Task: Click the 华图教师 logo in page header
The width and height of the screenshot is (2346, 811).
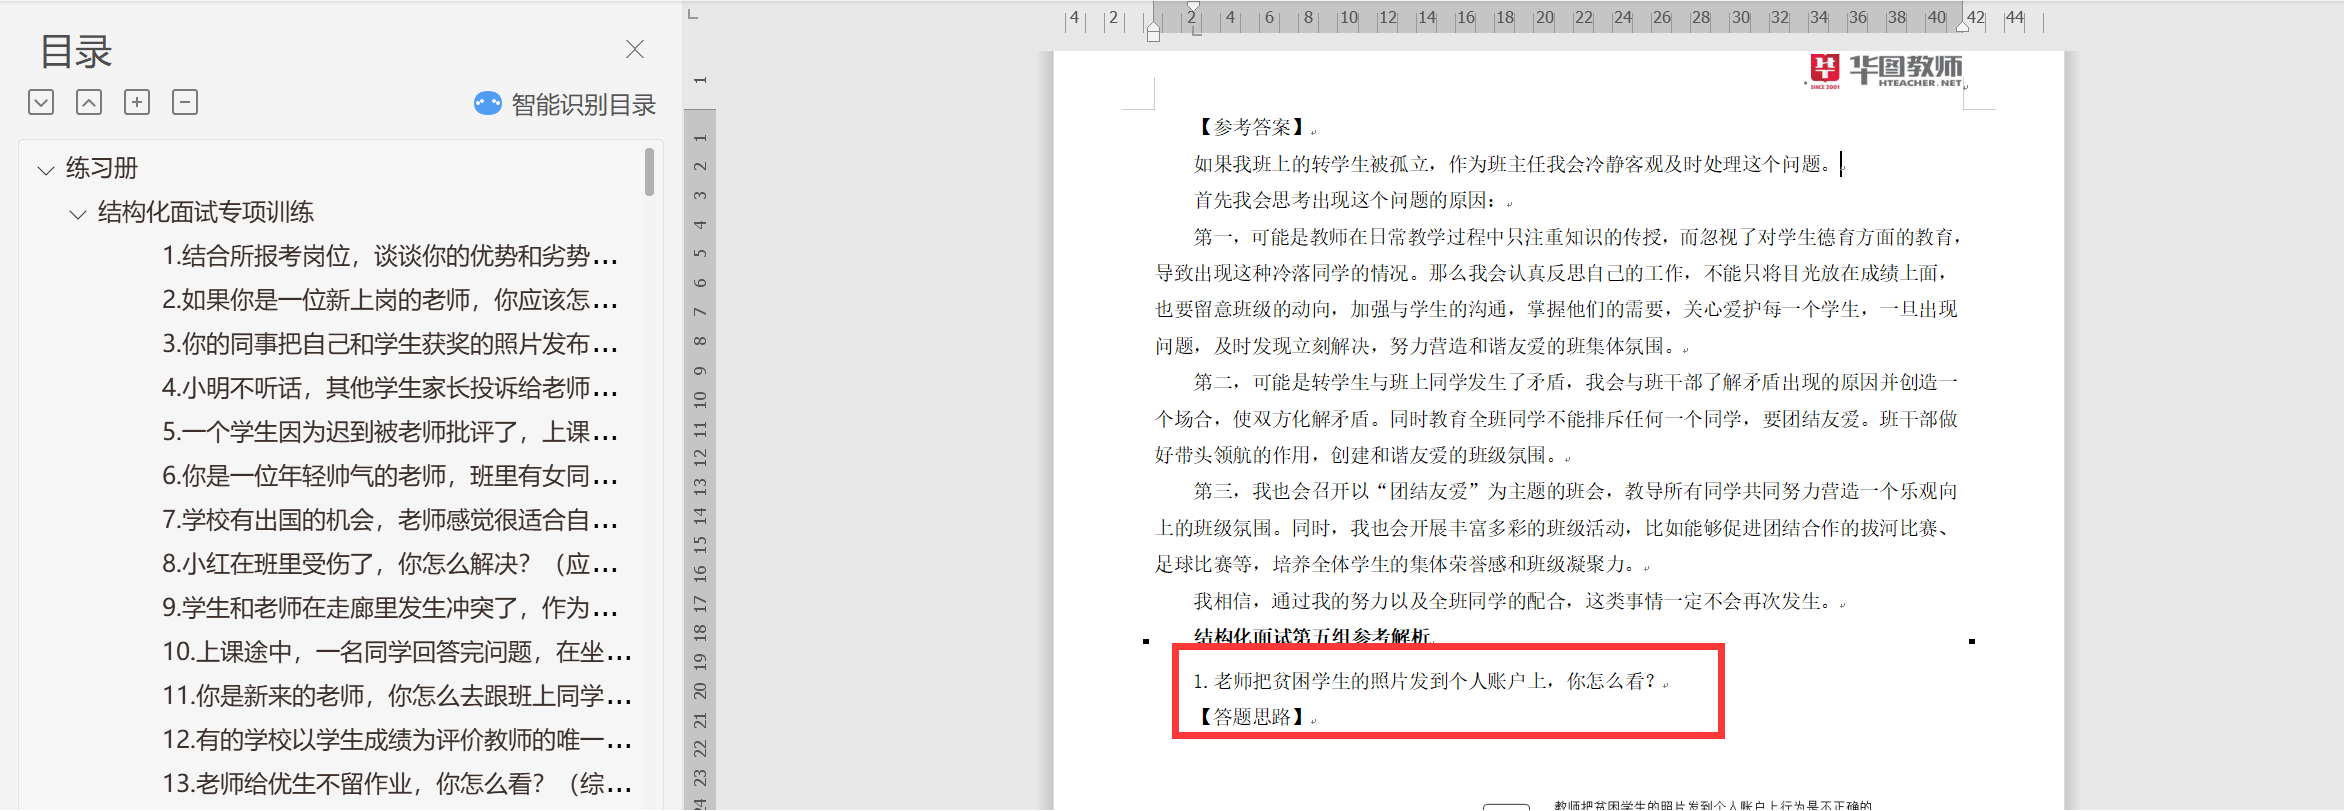Action: (x=1885, y=70)
